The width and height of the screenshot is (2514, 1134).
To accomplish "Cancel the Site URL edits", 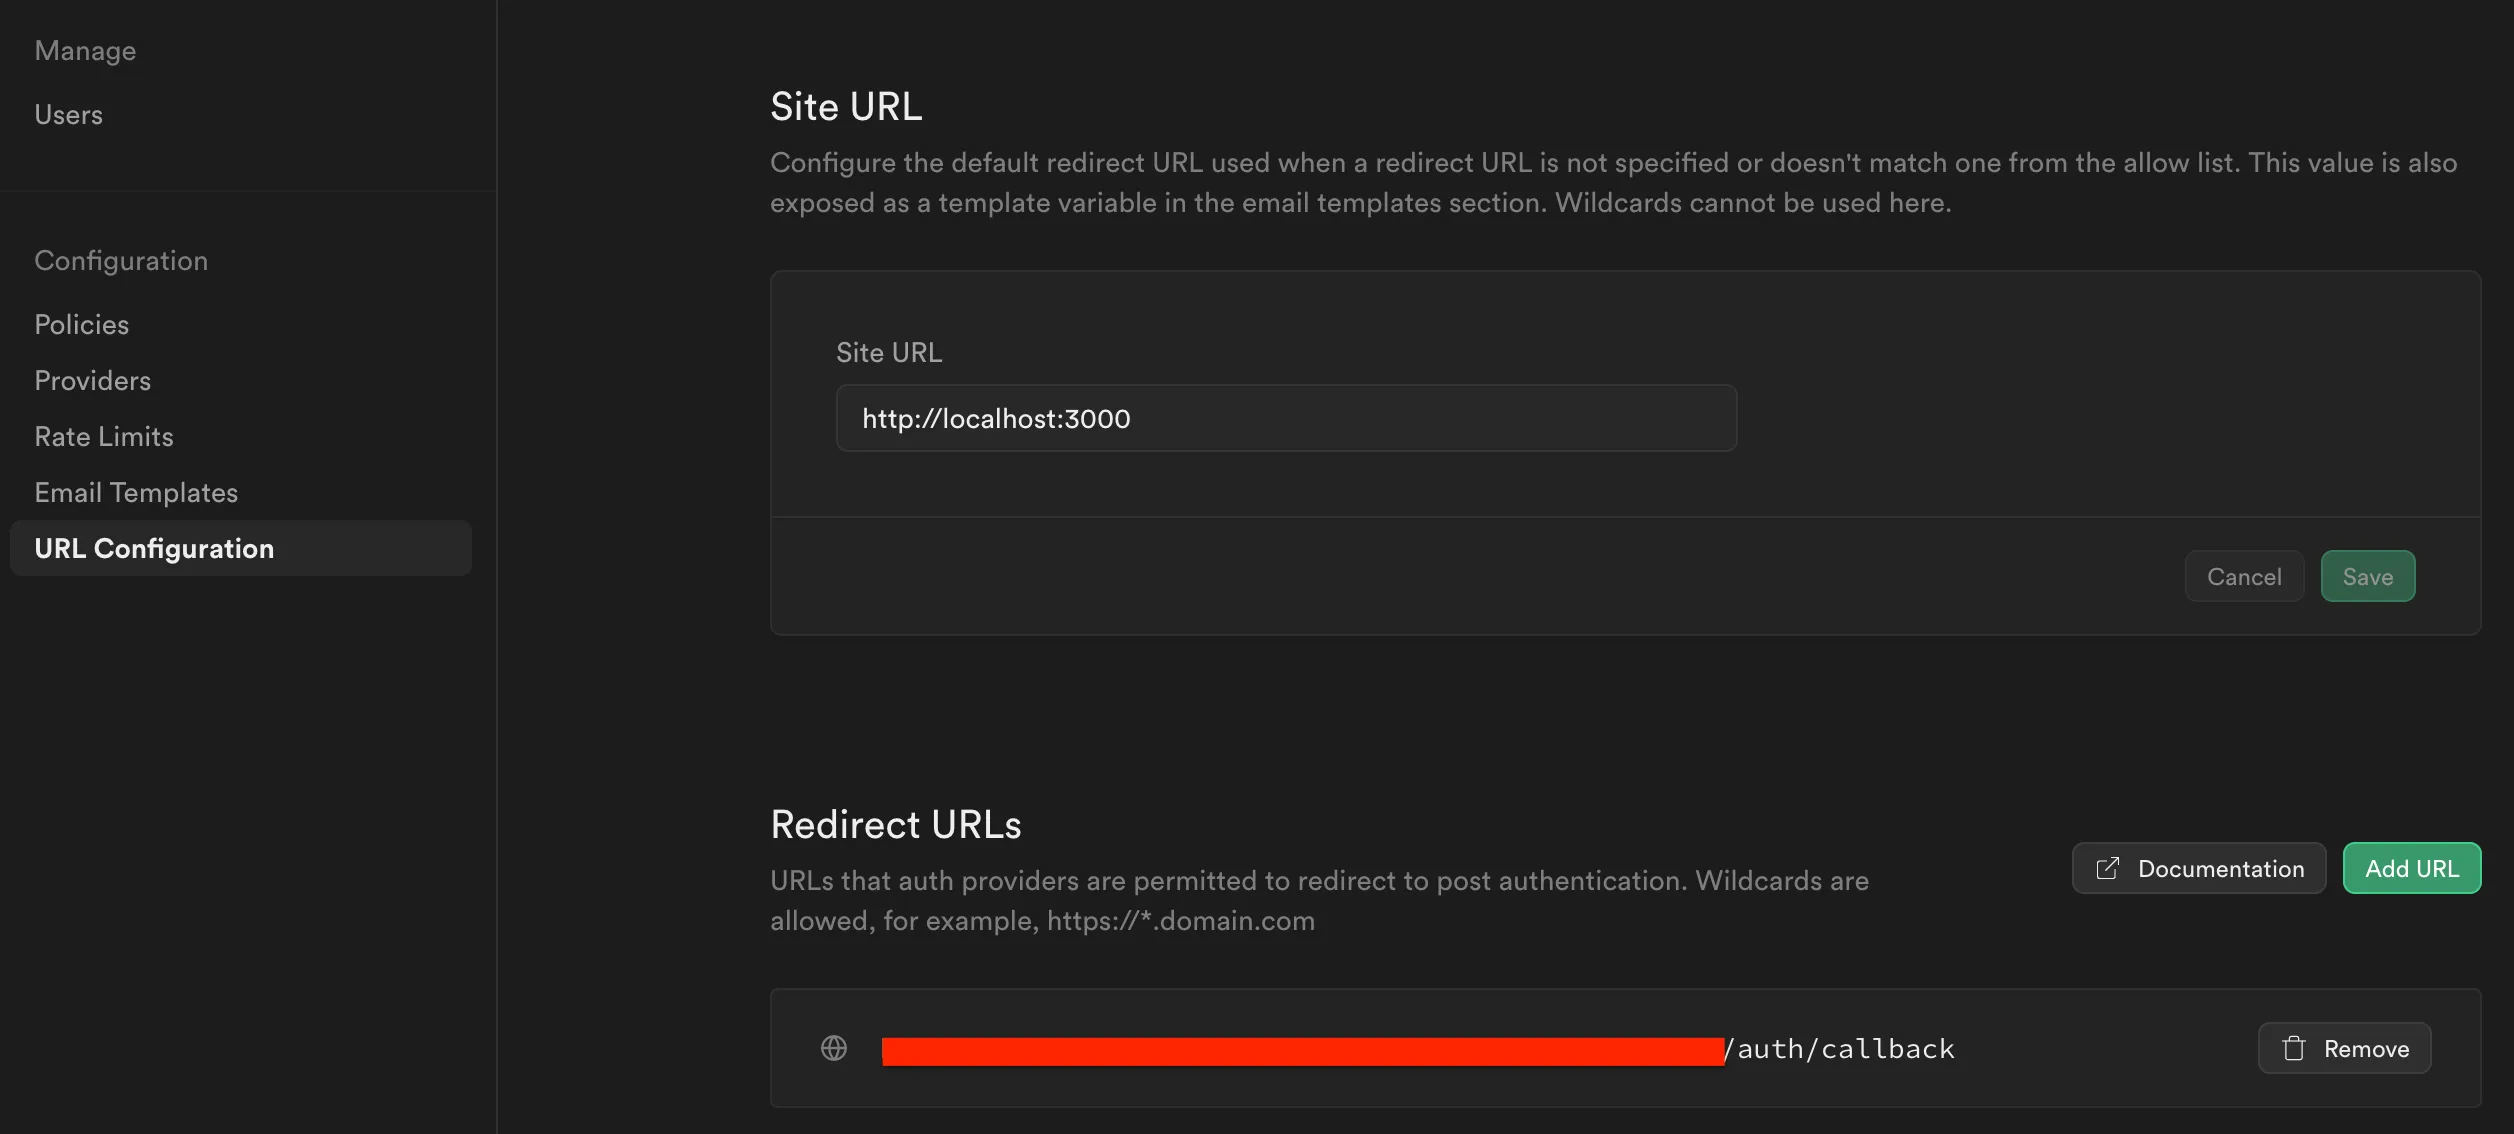I will coord(2244,576).
